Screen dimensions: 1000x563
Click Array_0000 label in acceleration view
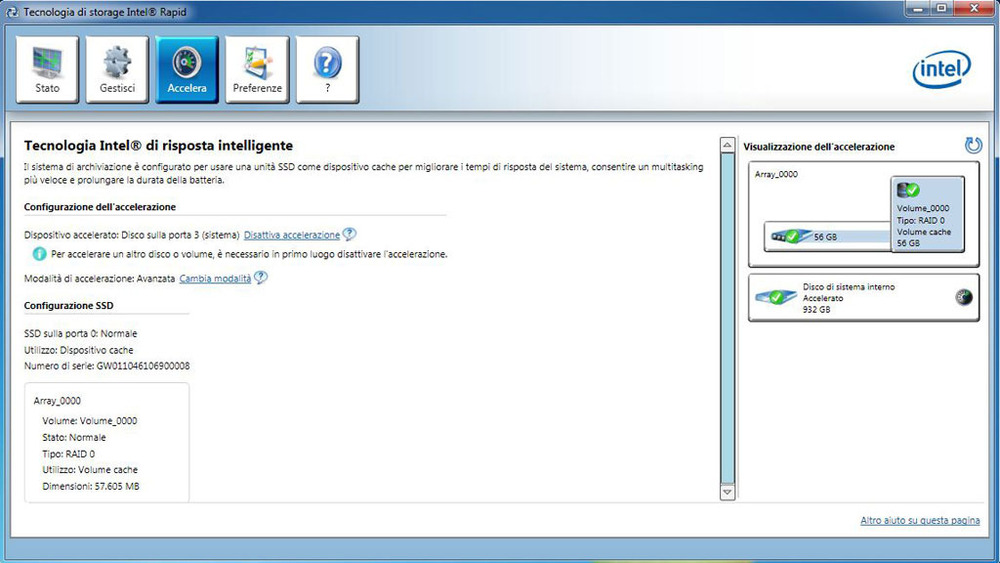click(x=776, y=174)
